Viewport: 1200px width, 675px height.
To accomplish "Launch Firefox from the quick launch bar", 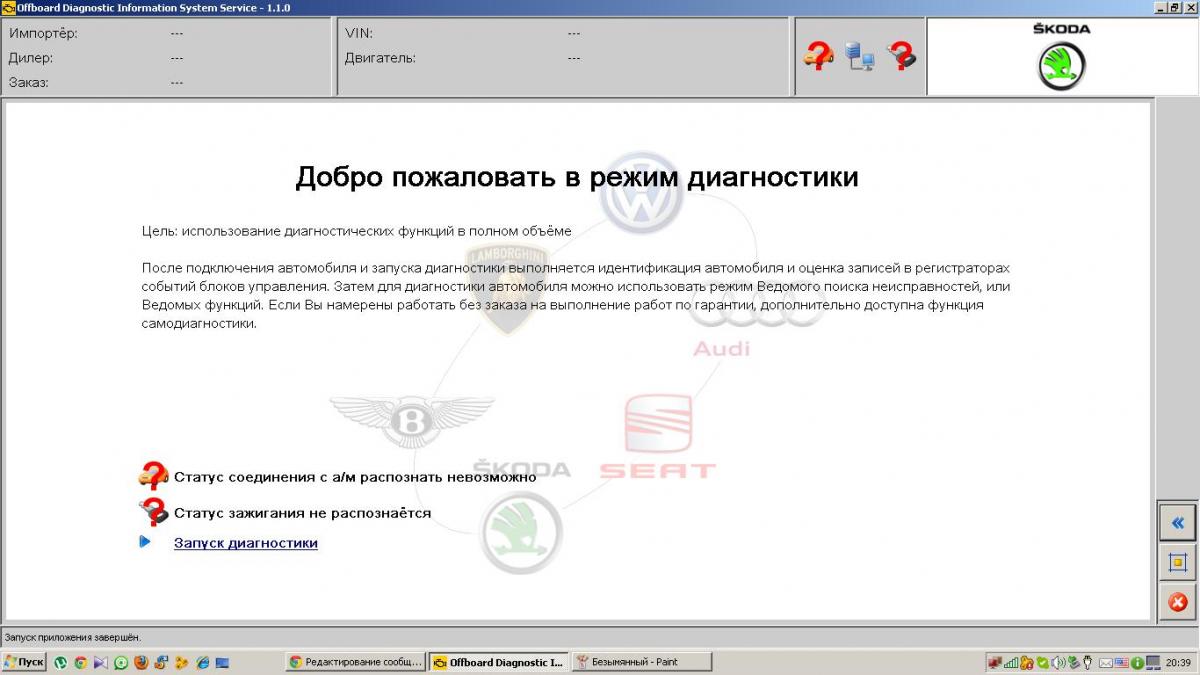I will pos(141,662).
